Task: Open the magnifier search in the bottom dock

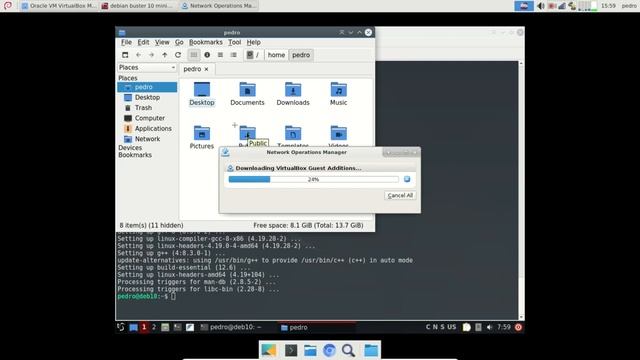Action: 349,350
